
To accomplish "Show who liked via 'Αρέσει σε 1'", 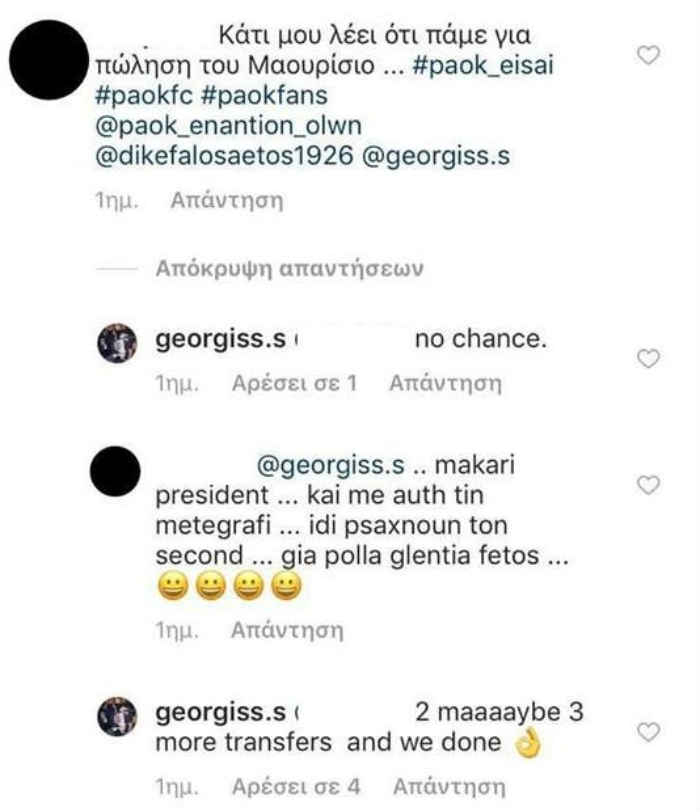I will click(x=294, y=383).
